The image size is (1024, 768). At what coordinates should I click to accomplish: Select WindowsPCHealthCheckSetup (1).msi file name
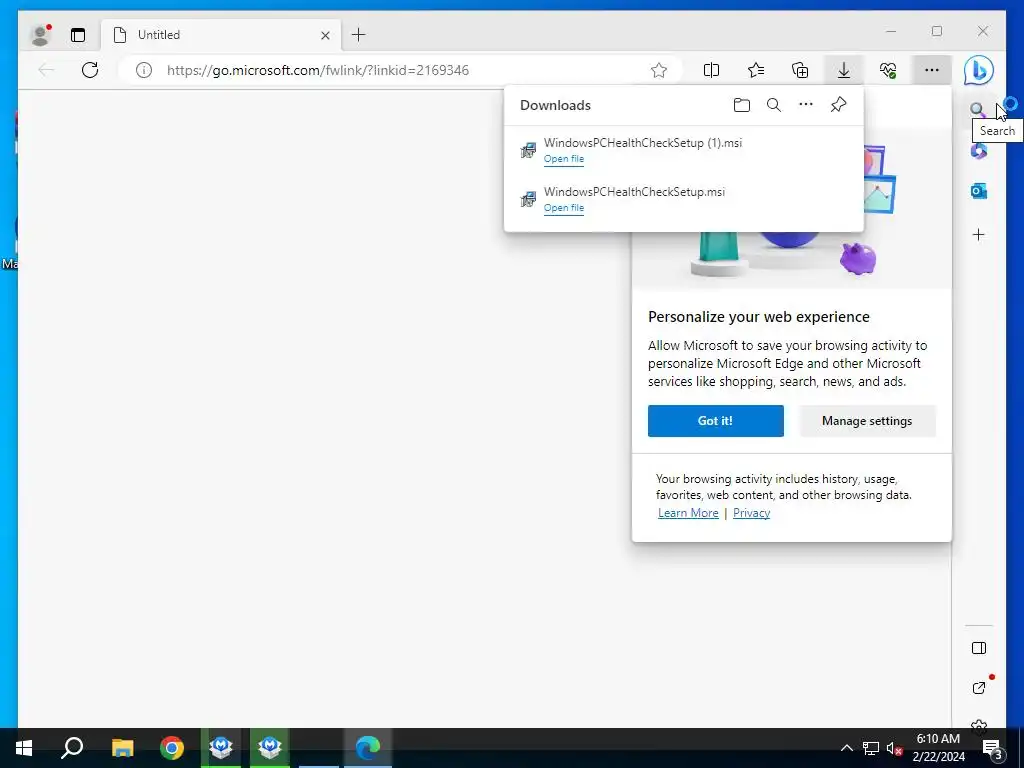(x=643, y=142)
